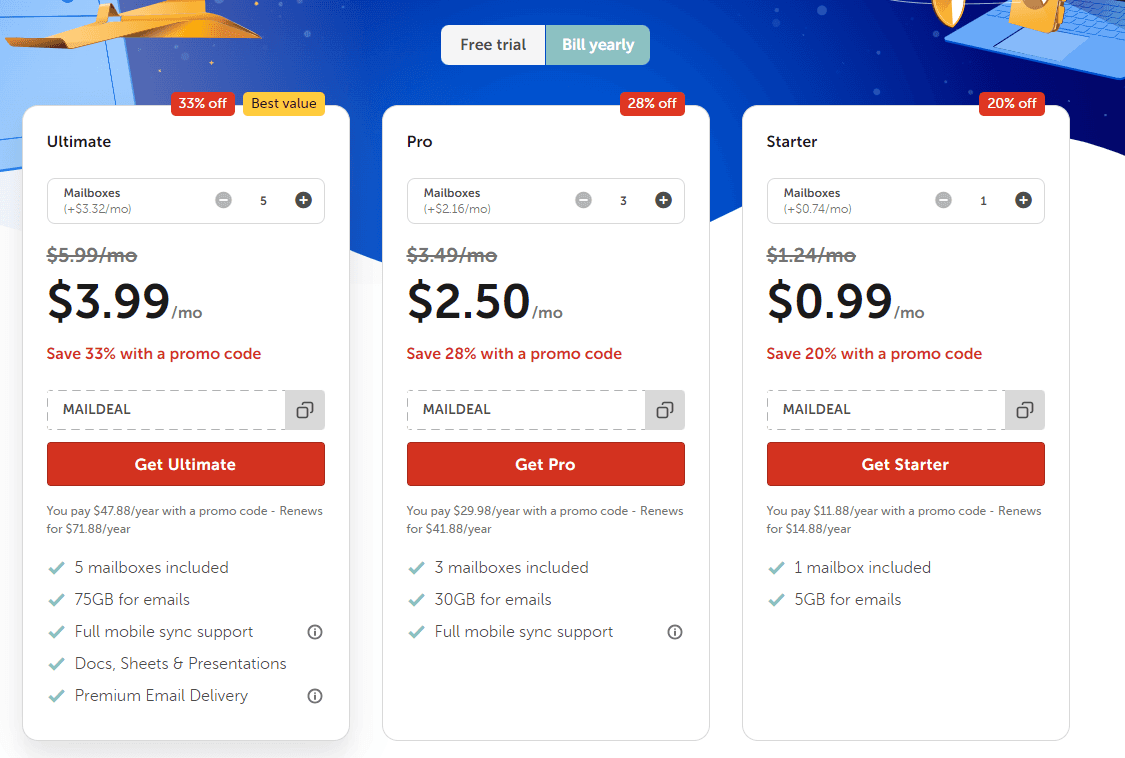Screen dimensions: 1125x758
Task: Decrease Starter mailboxes with minus button
Action: point(943,200)
